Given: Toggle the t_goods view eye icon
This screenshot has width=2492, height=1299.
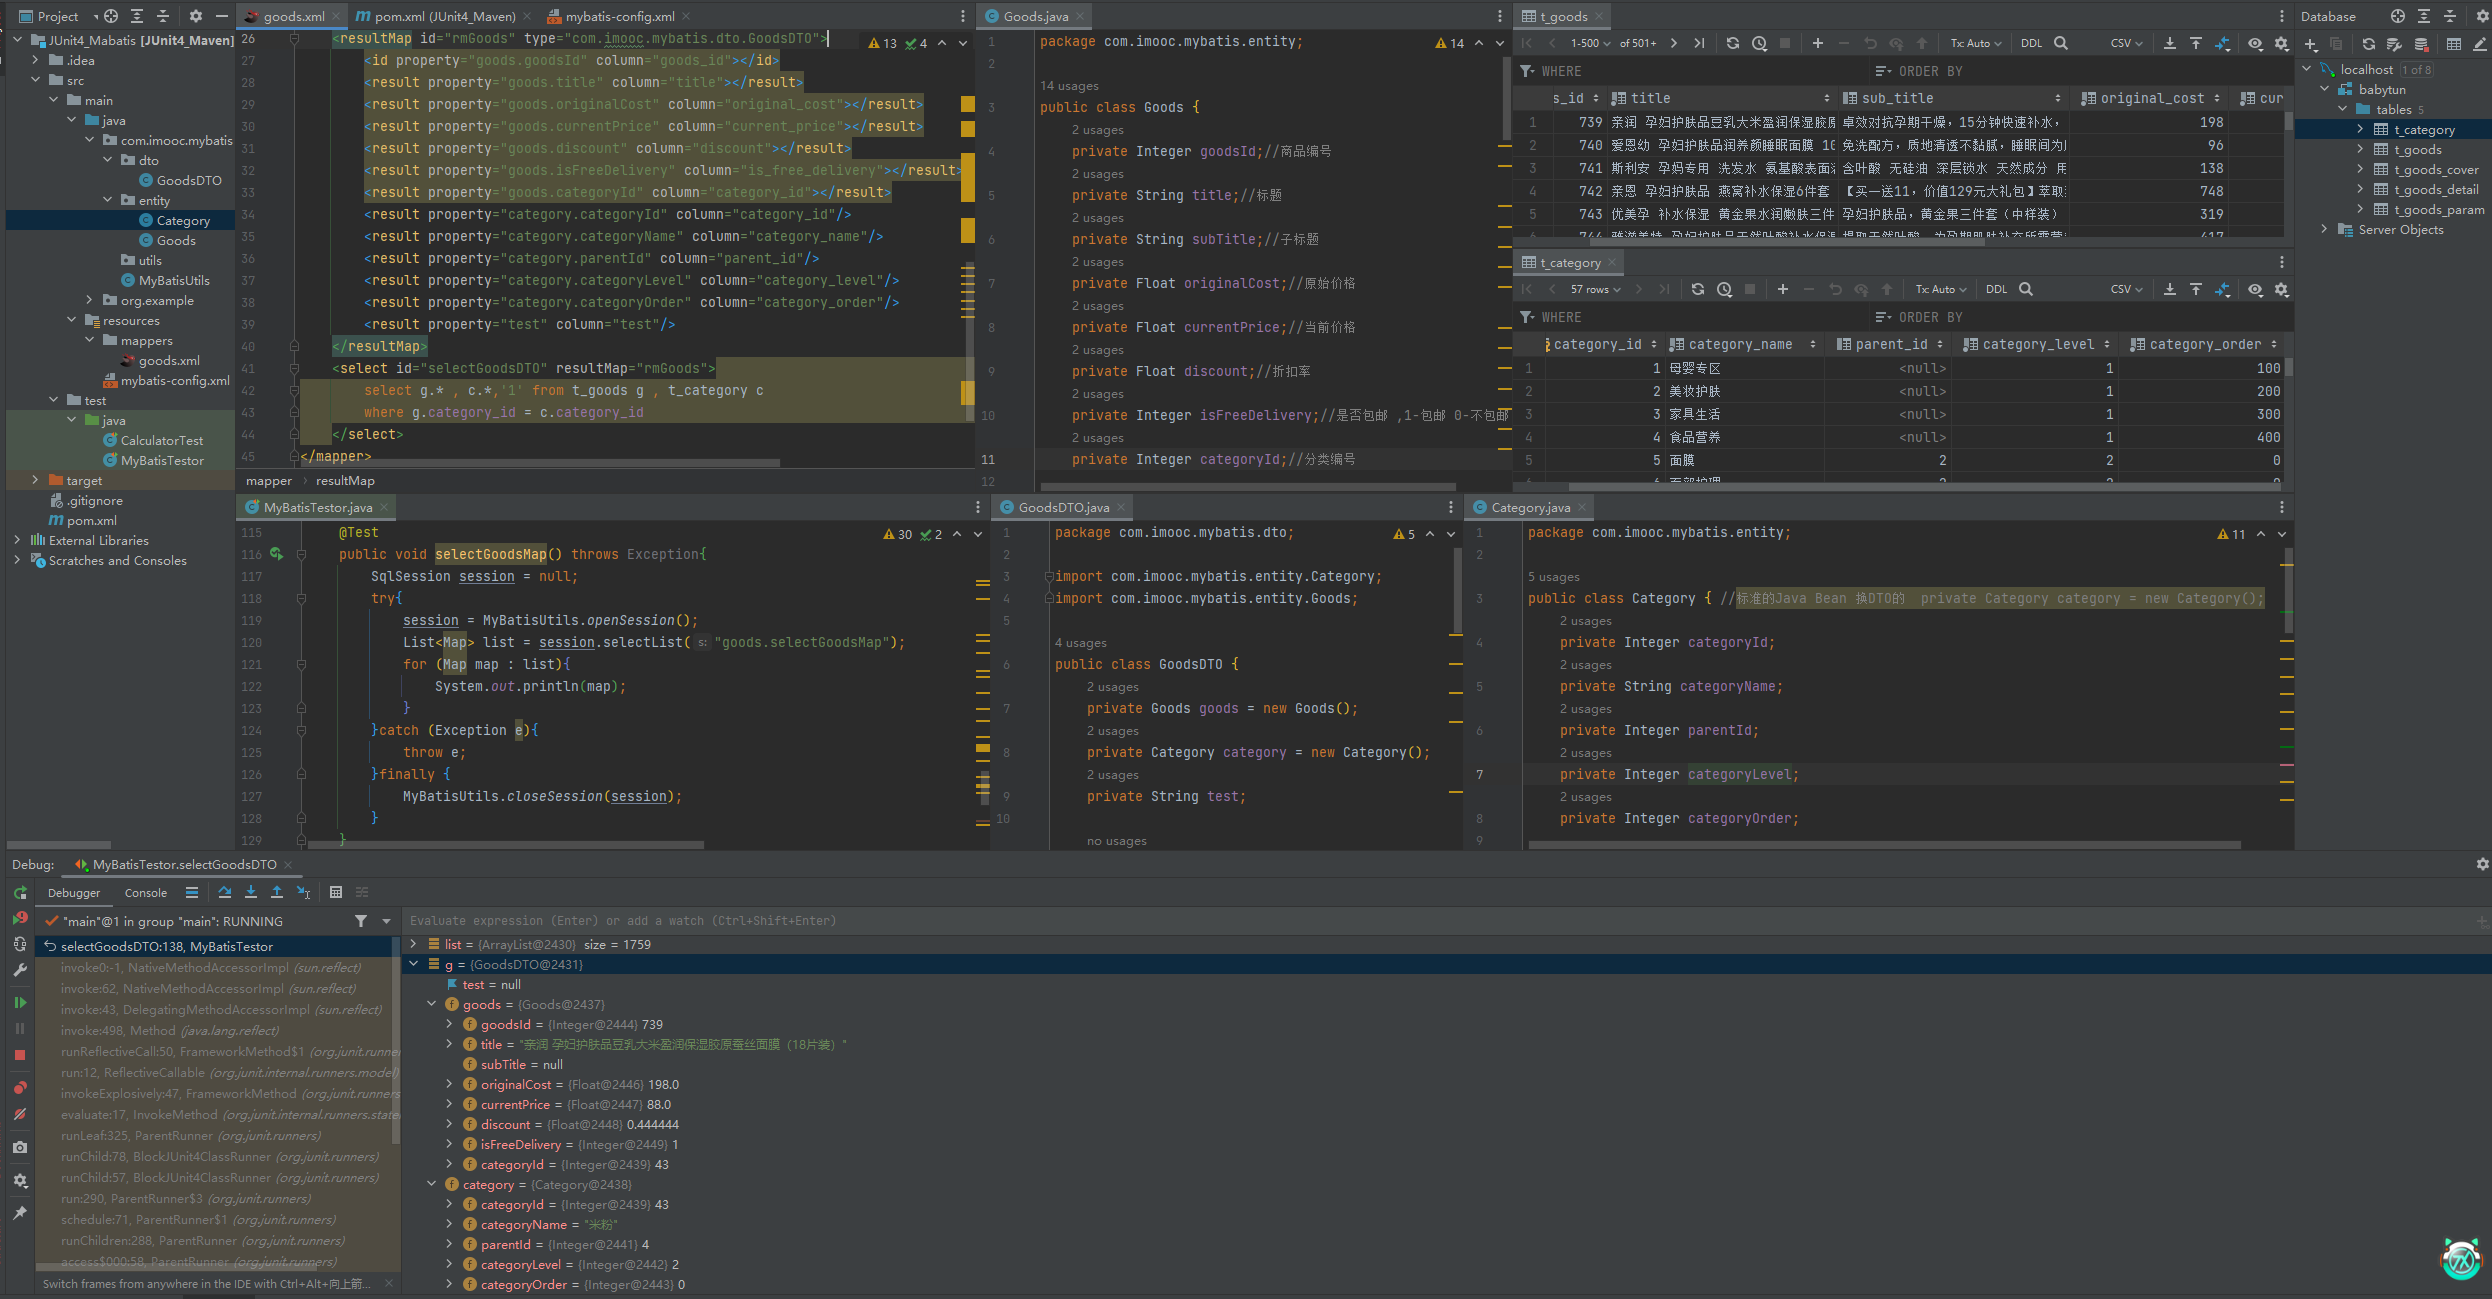Looking at the screenshot, I should click(2255, 43).
